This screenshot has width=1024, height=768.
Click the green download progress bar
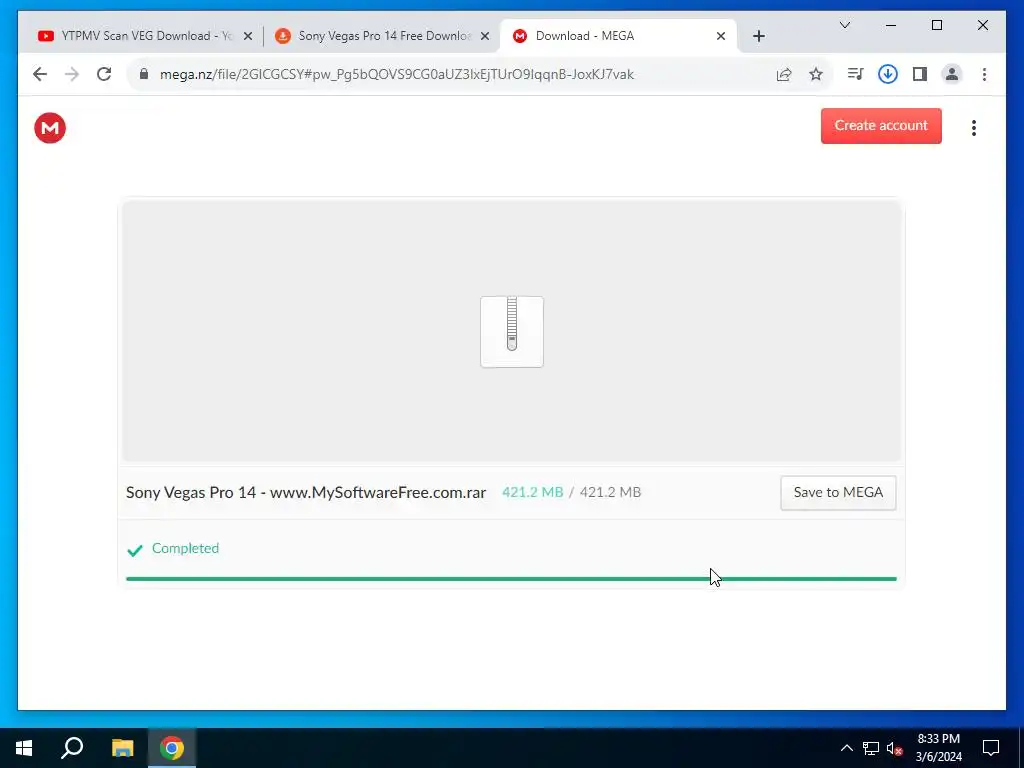[x=511, y=579]
